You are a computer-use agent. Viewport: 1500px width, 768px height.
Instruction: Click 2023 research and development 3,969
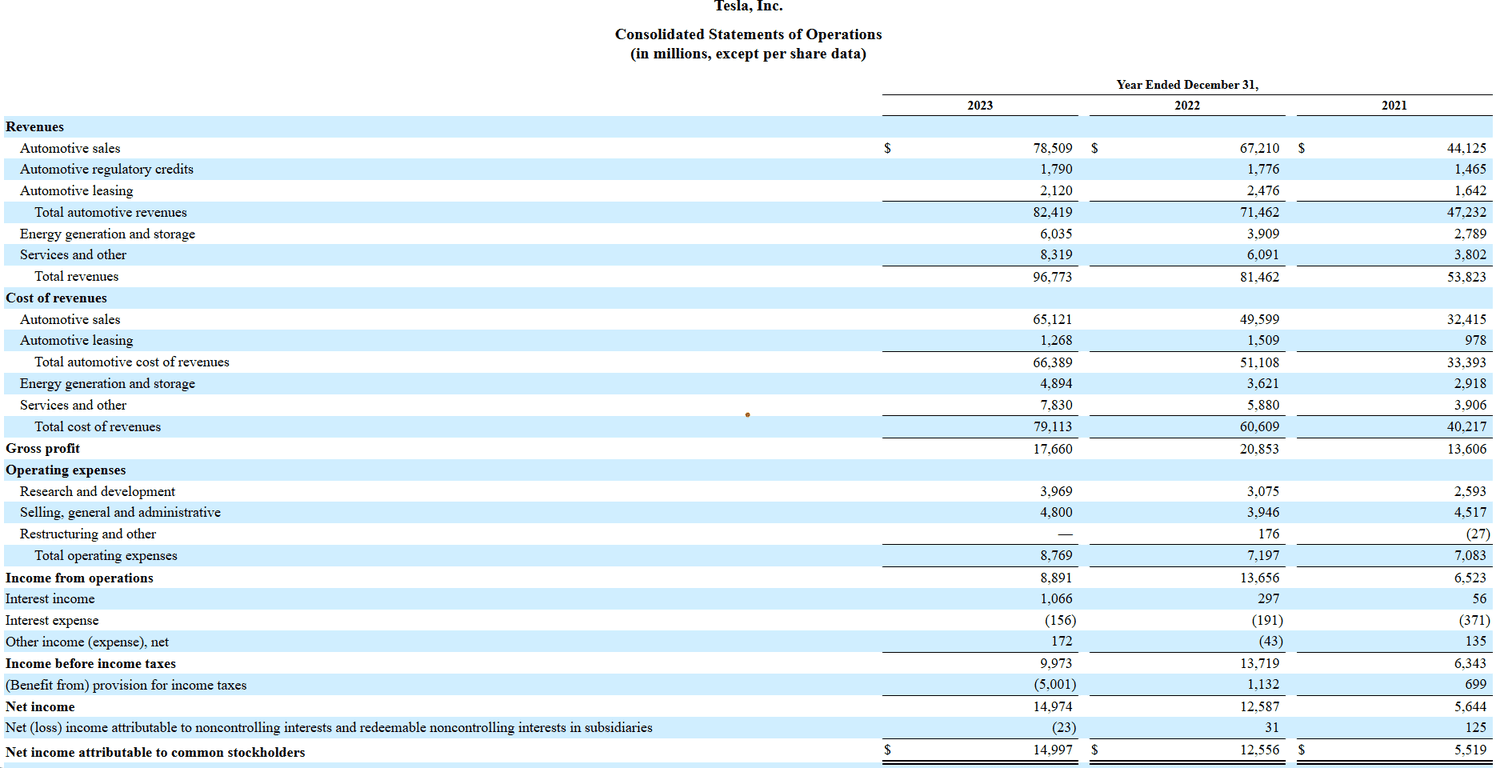[1056, 491]
